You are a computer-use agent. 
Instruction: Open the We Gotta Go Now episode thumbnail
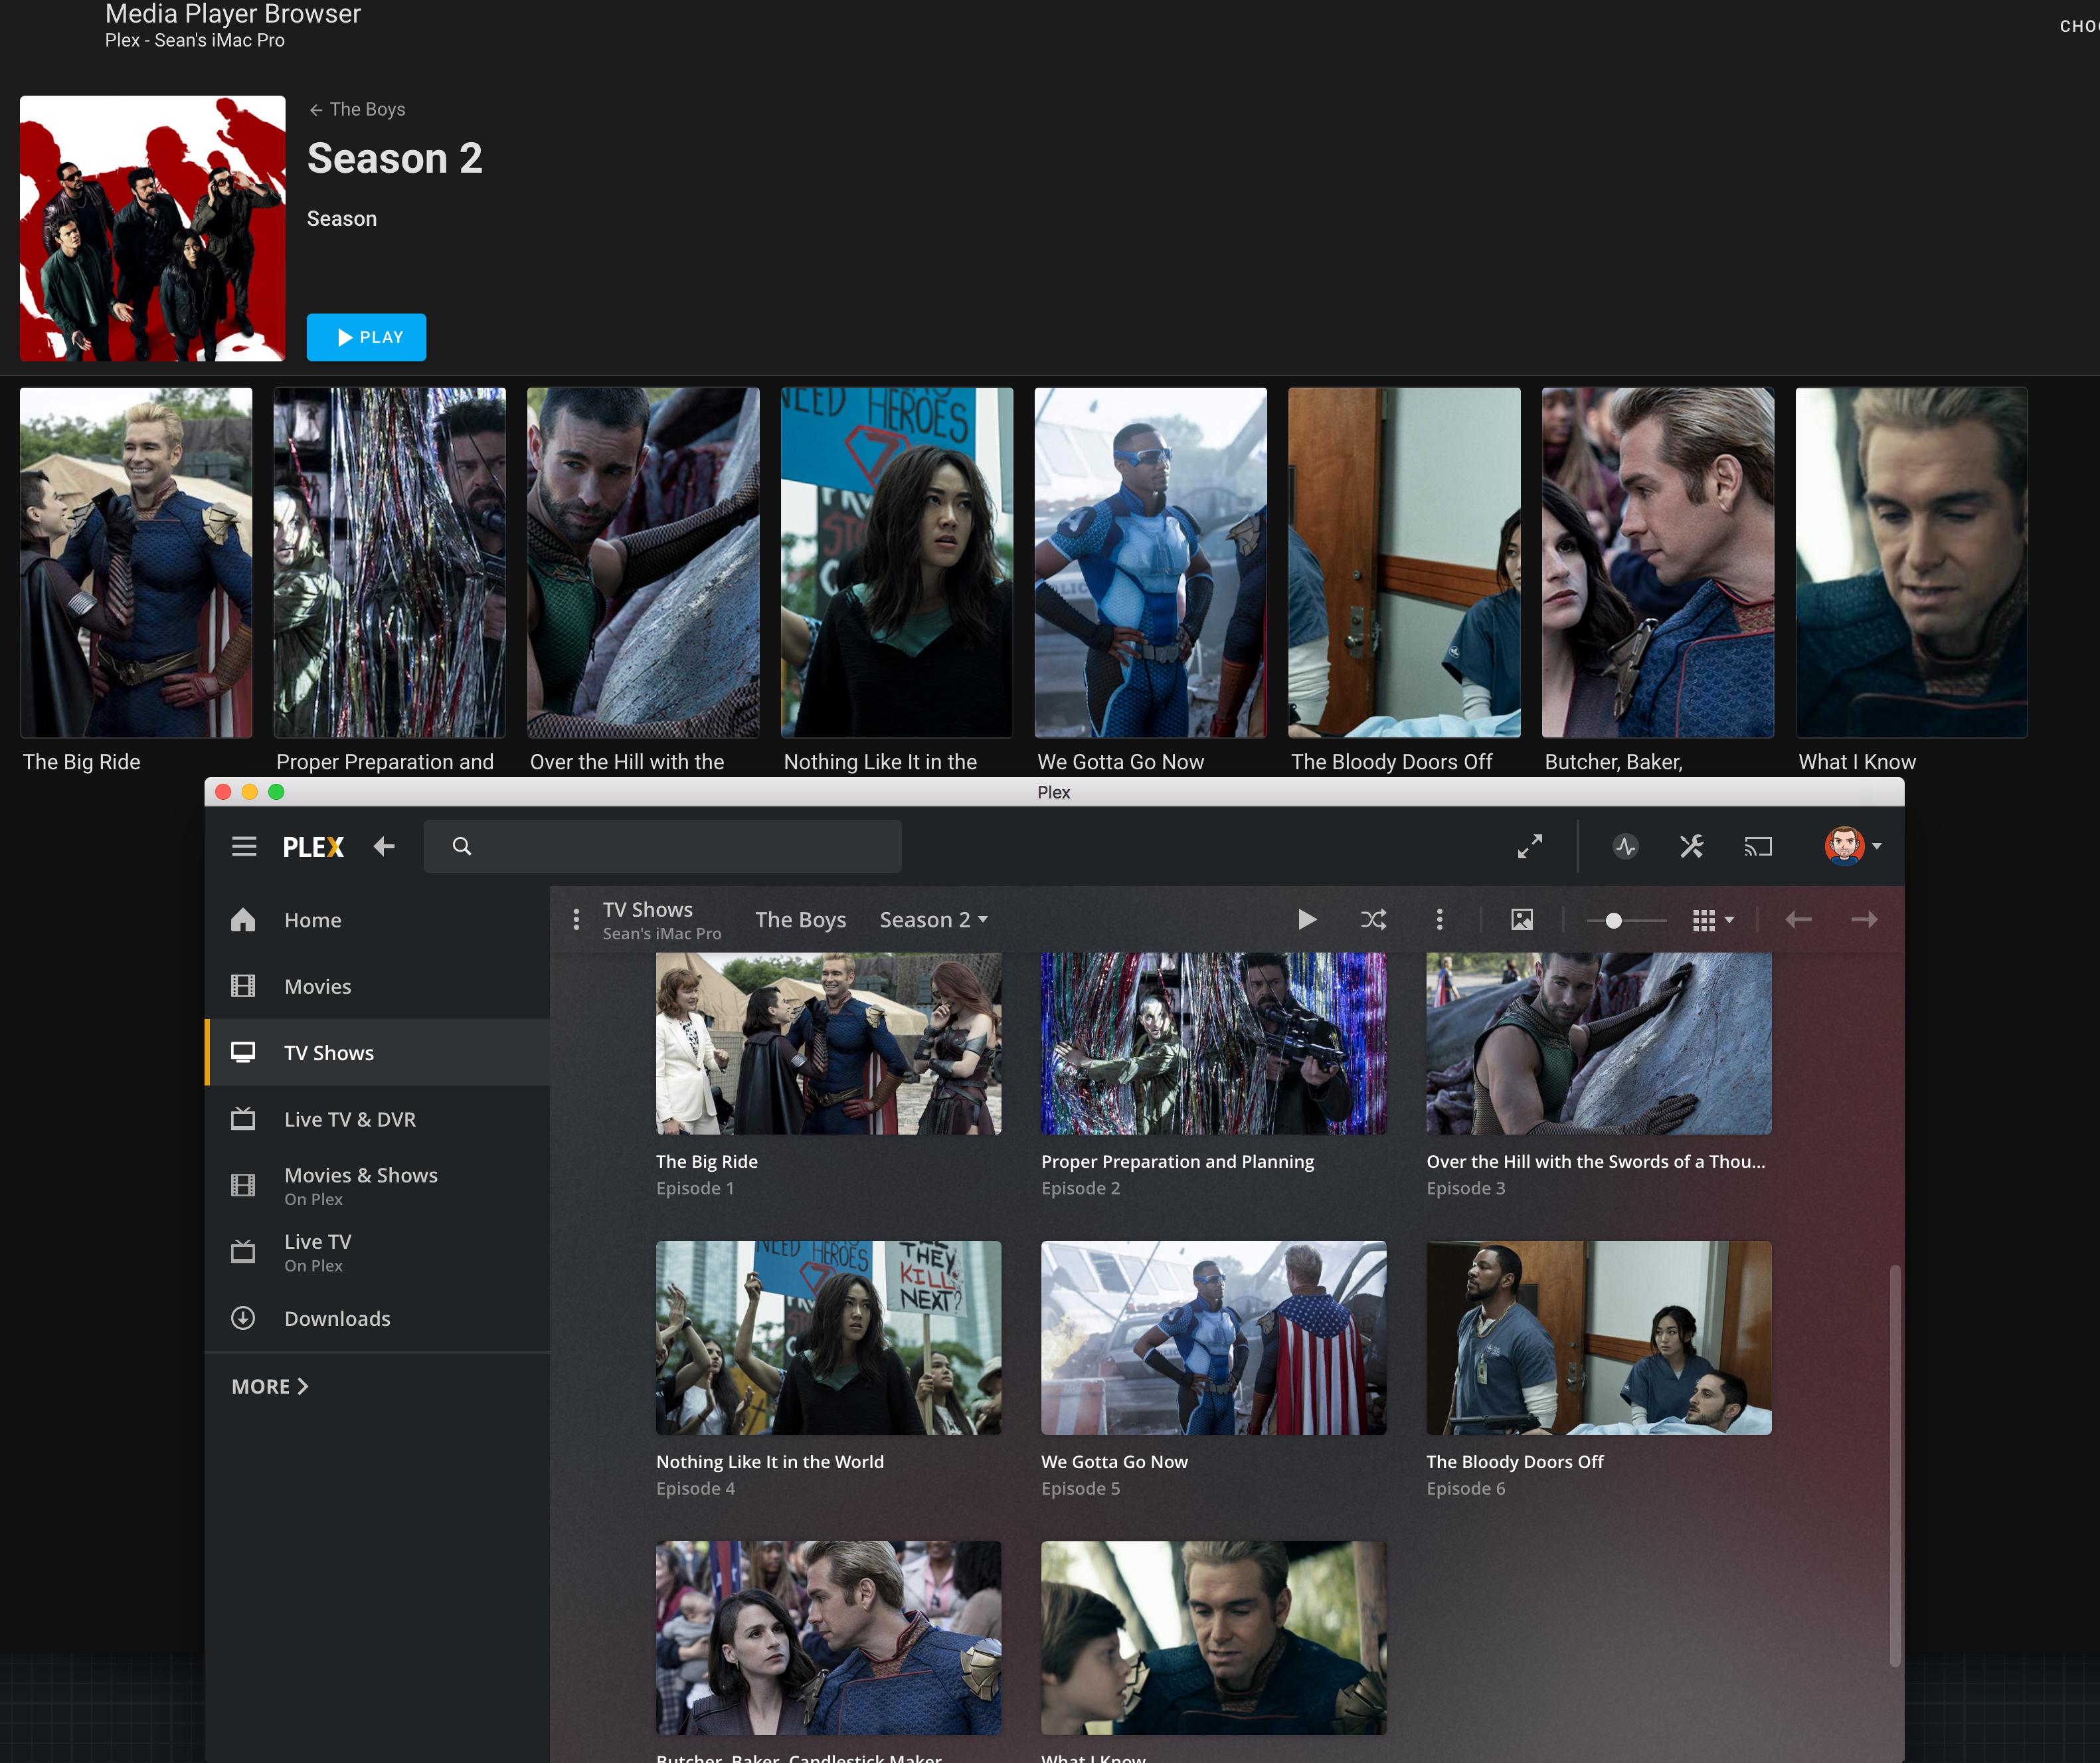(1213, 1337)
